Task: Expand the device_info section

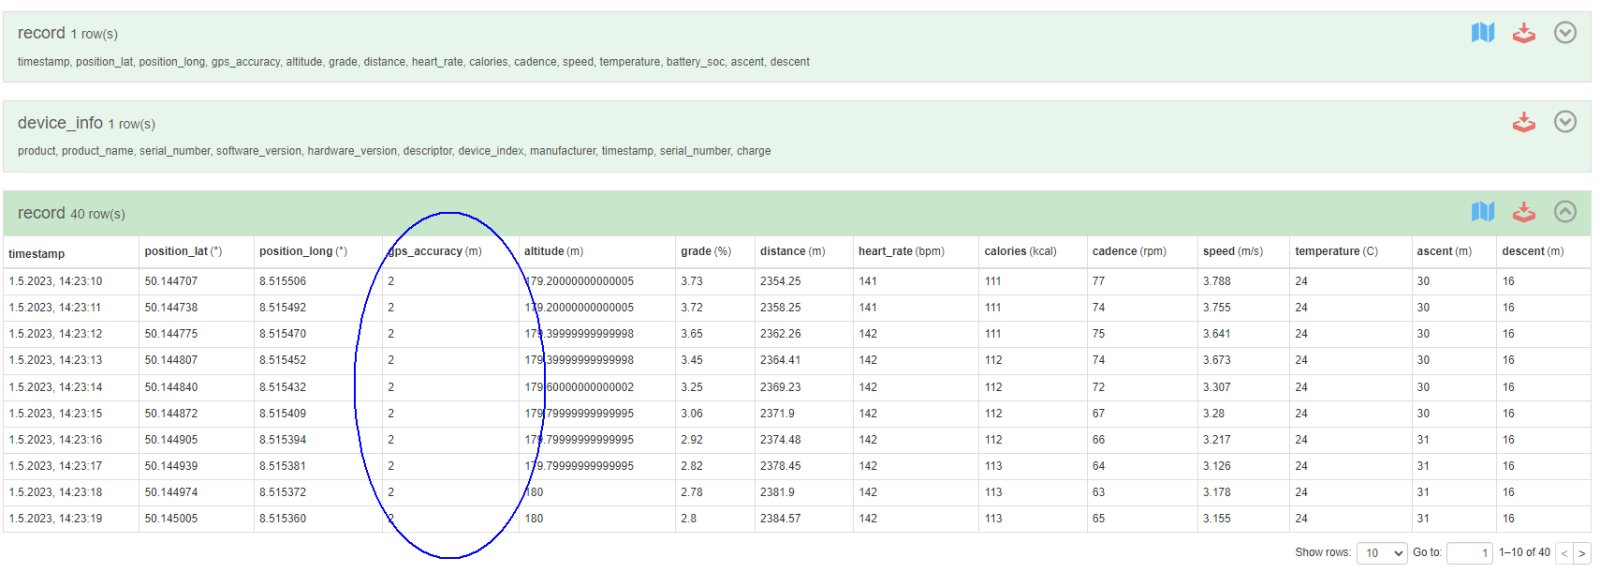Action: point(1565,122)
